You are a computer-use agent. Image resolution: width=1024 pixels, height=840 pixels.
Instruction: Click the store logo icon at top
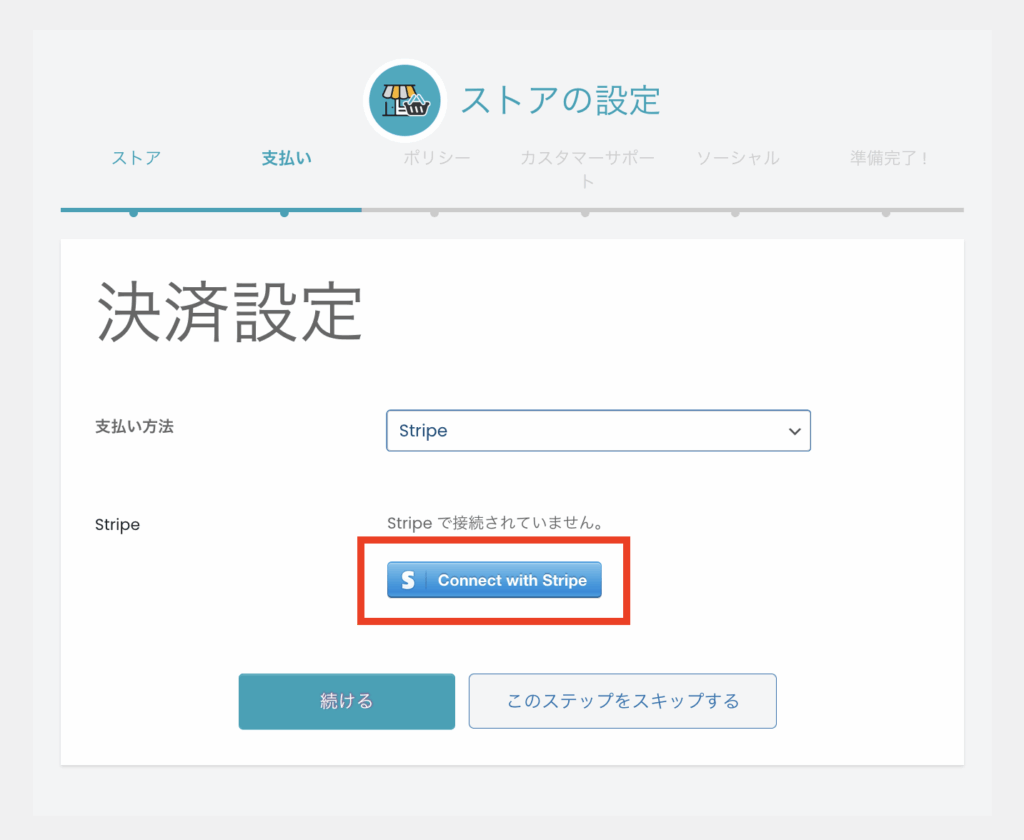(405, 100)
